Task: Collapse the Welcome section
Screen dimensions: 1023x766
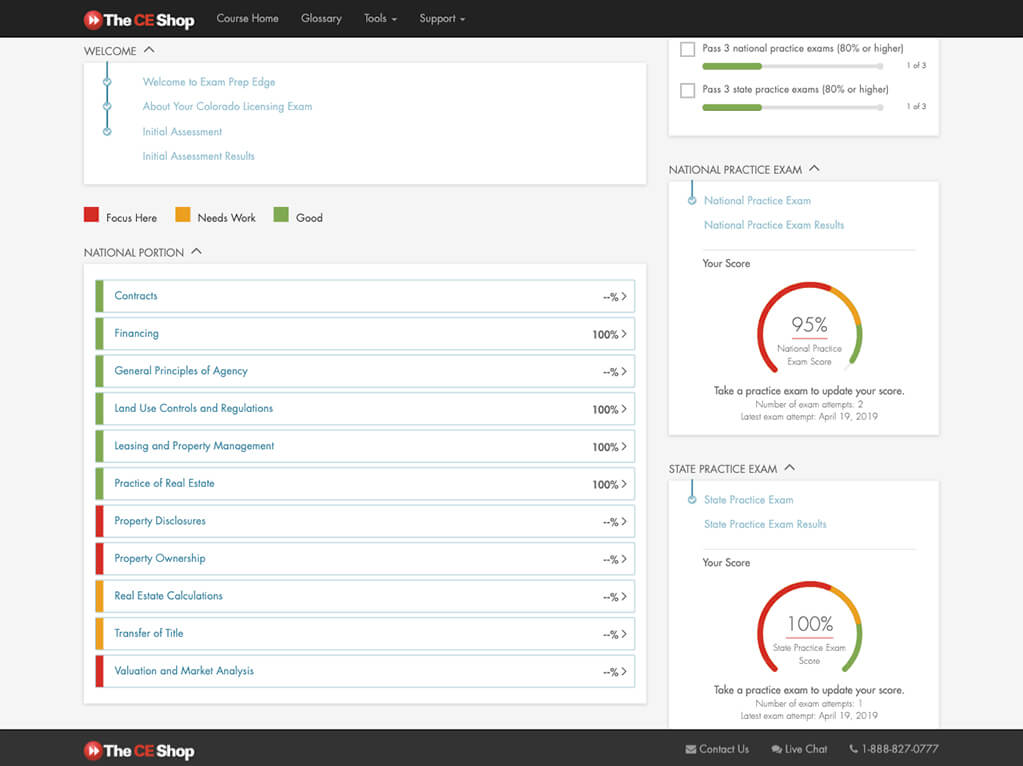Action: 149,49
